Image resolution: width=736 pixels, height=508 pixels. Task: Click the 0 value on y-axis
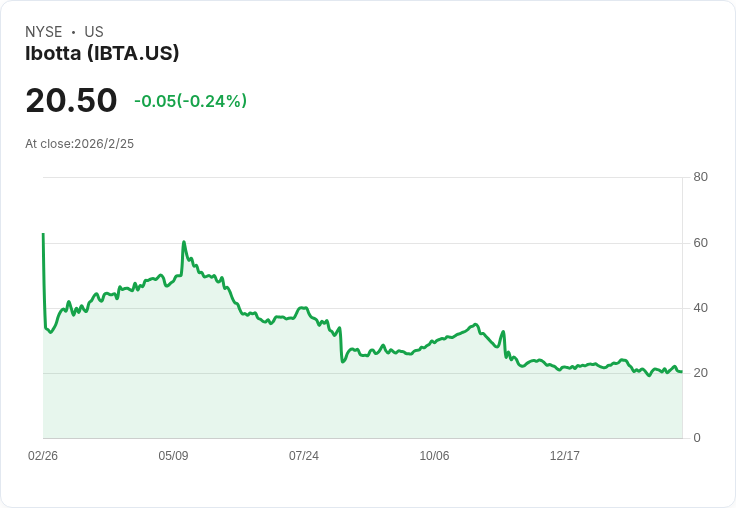(697, 438)
